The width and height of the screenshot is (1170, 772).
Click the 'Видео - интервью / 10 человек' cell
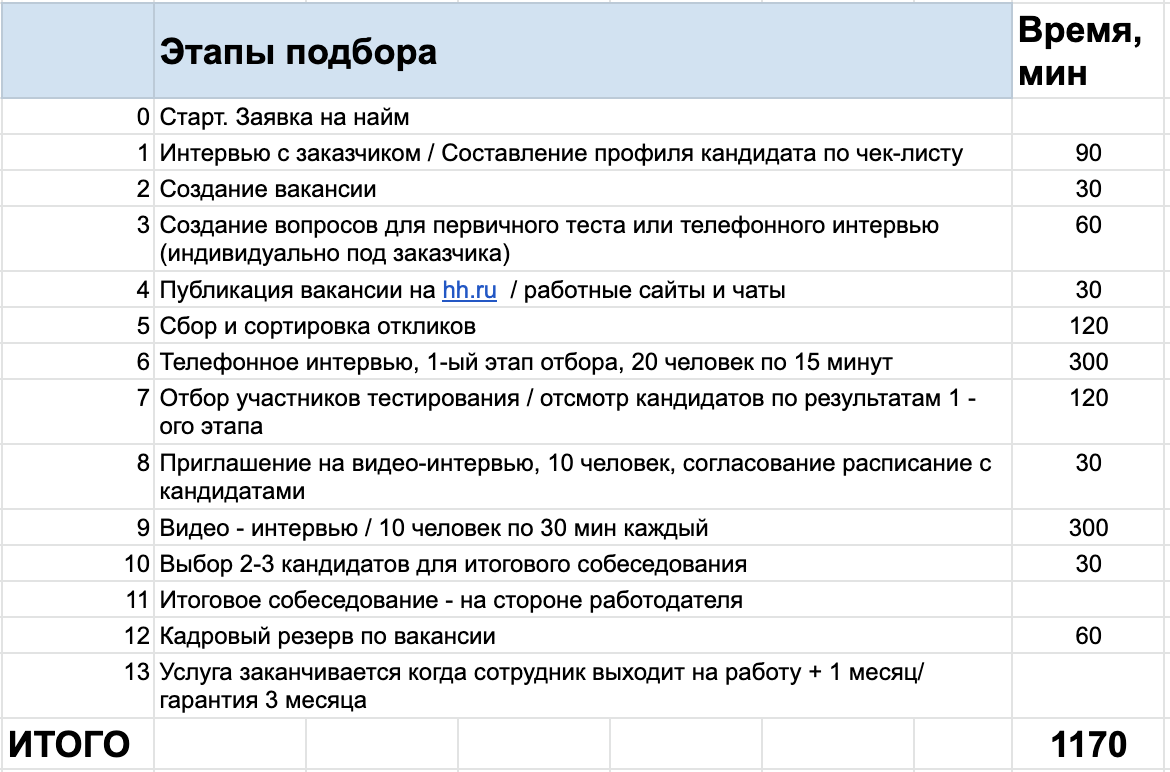click(434, 528)
